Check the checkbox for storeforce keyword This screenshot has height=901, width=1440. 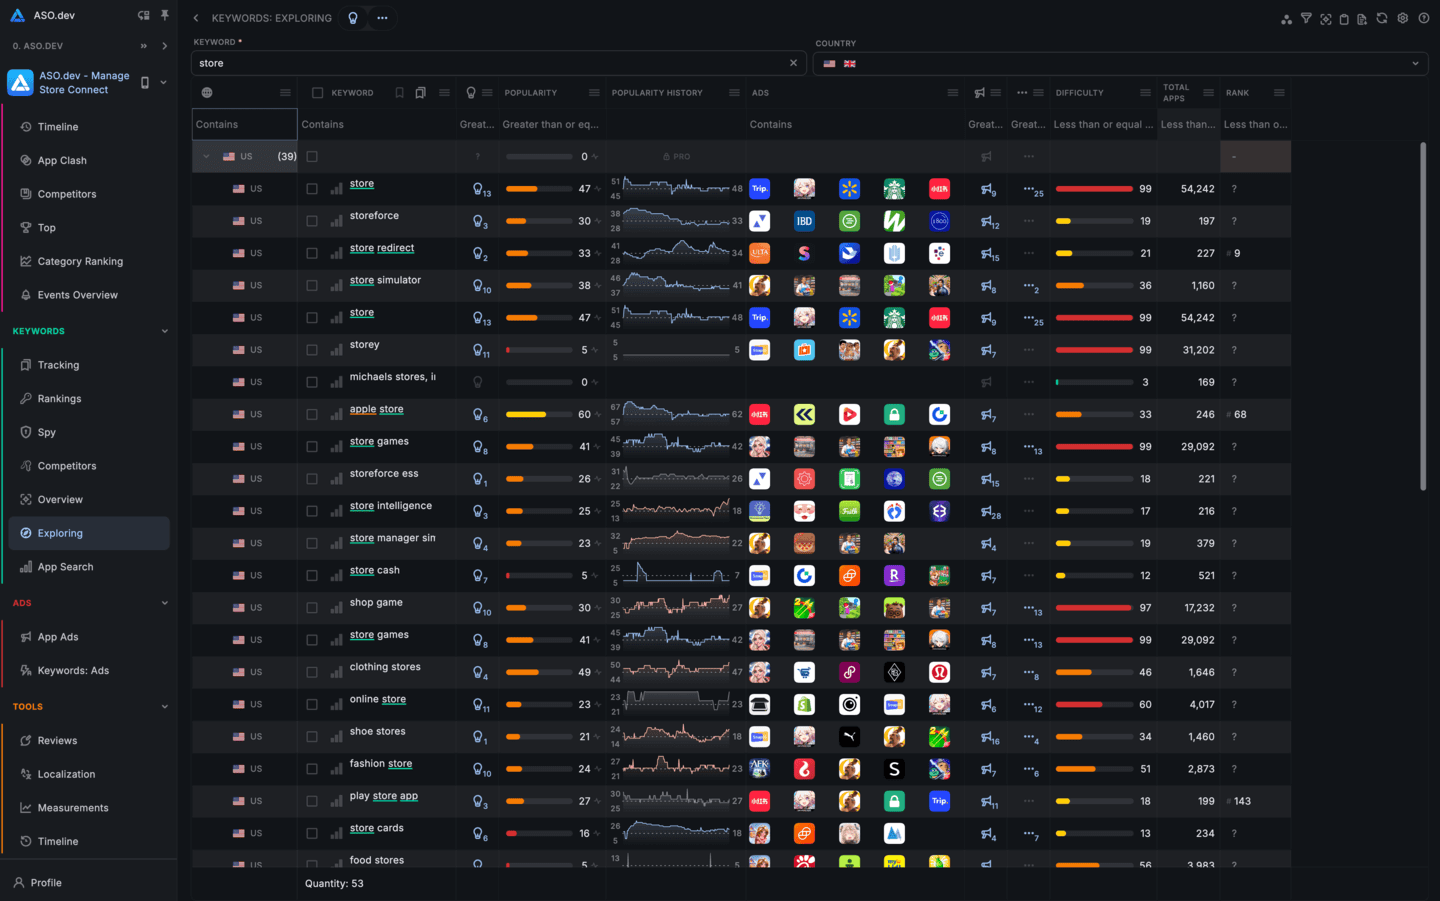pos(312,221)
